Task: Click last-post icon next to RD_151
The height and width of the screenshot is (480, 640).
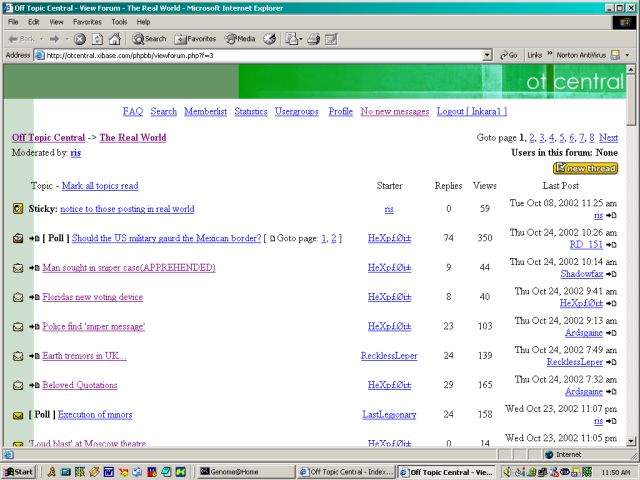Action: click(611, 245)
